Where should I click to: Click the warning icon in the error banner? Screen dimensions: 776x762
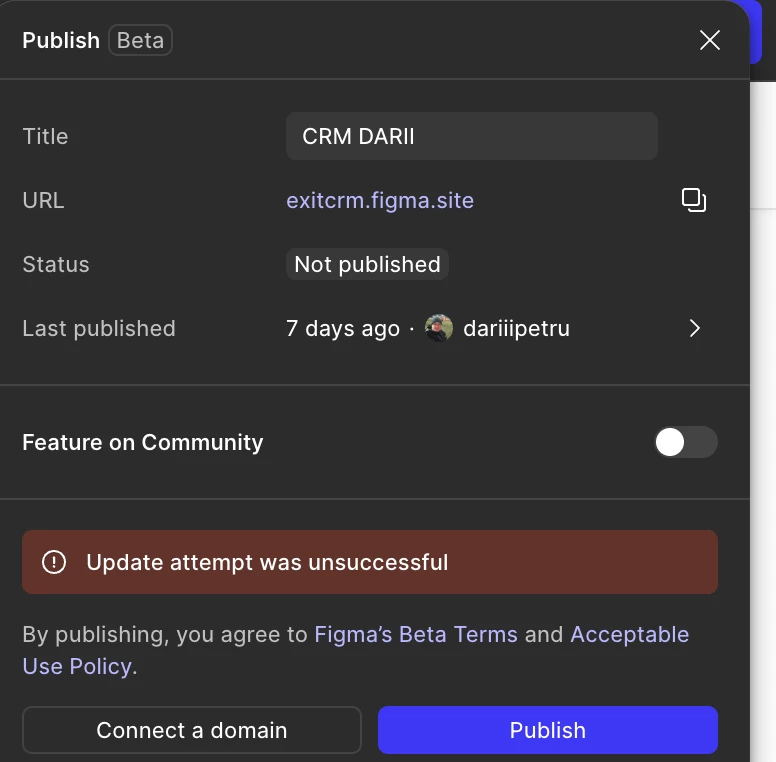(54, 562)
